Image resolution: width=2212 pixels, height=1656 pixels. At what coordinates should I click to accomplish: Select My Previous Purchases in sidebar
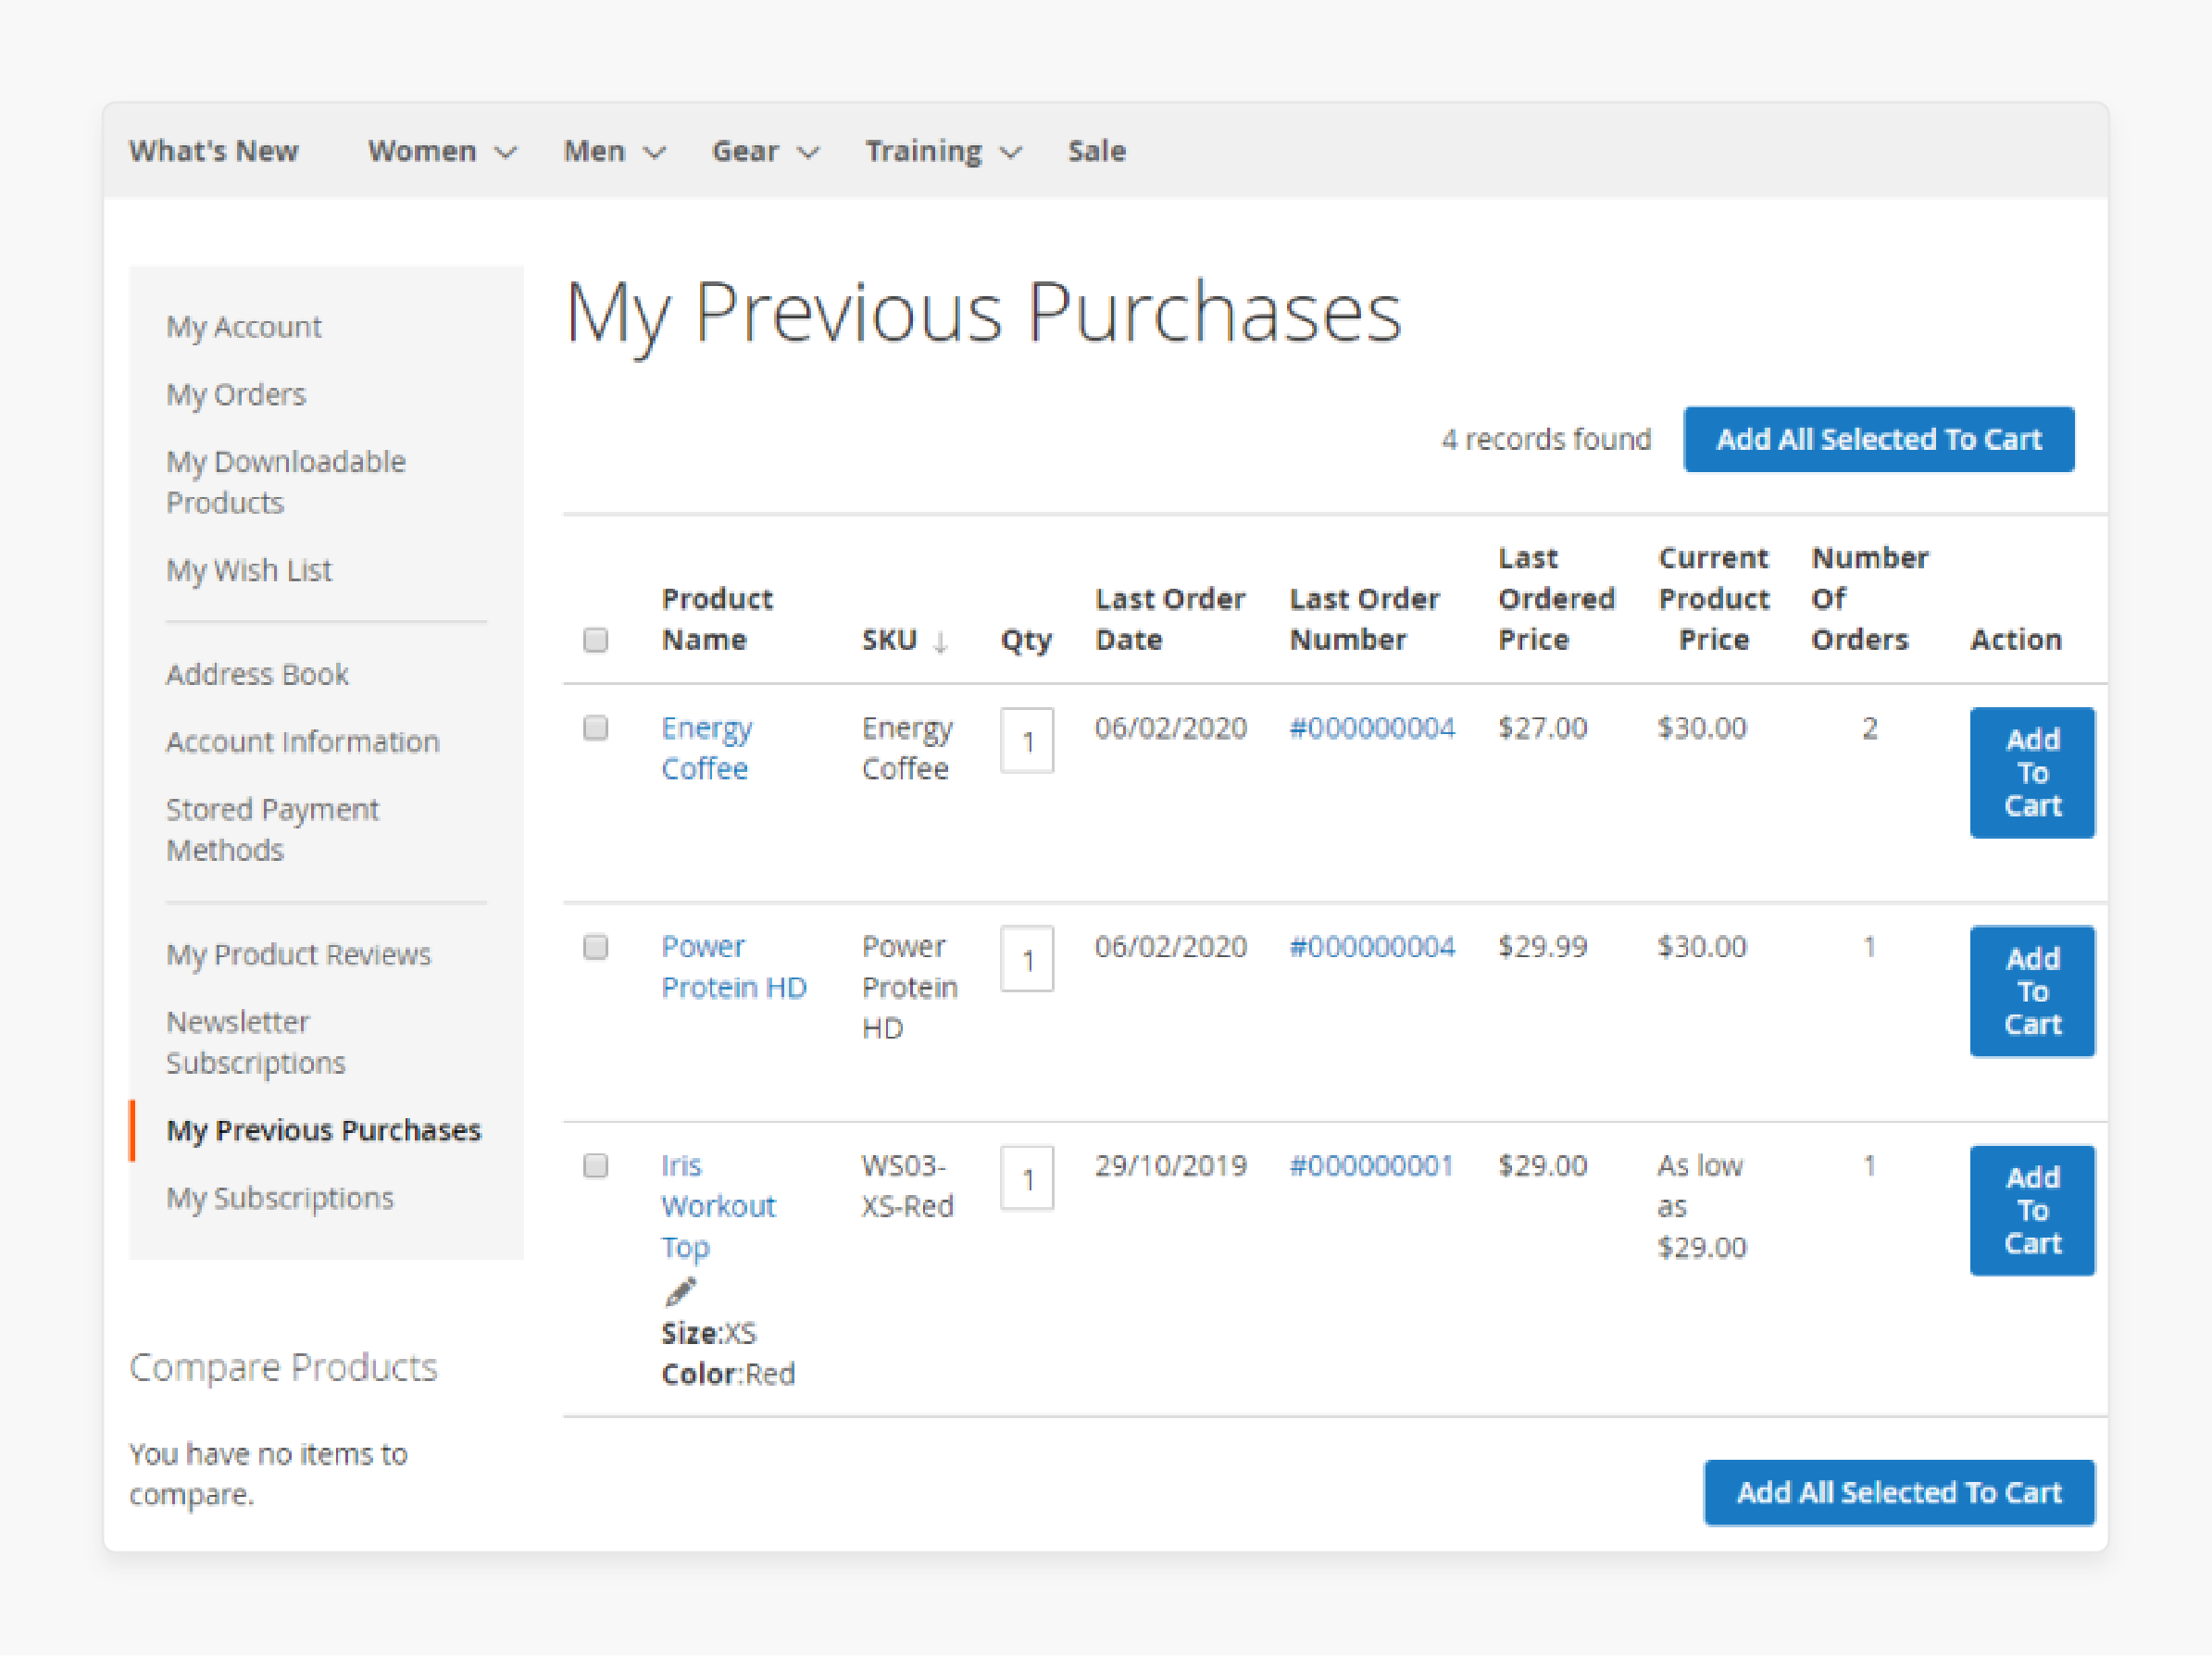[x=324, y=1130]
